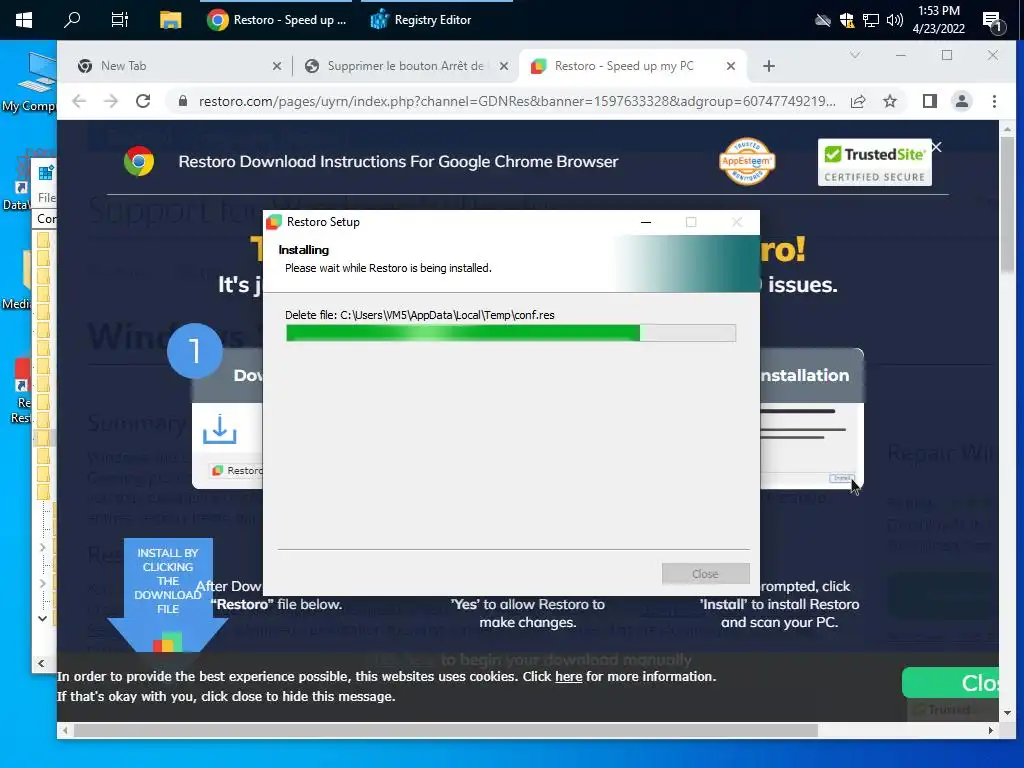This screenshot has height=768, width=1024.
Task: Share this page via Chrome share icon
Action: pyautogui.click(x=858, y=101)
